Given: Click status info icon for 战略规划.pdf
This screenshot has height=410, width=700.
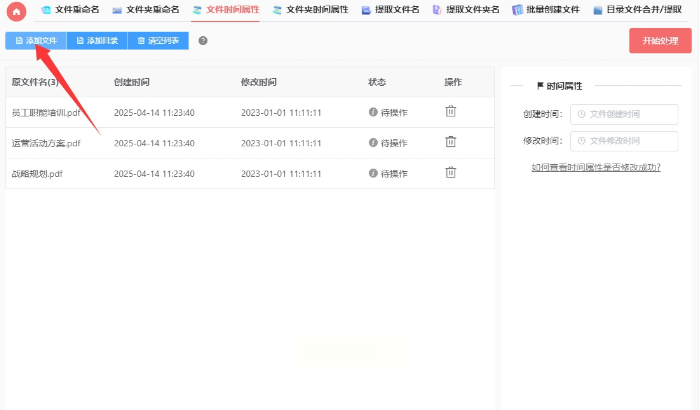Looking at the screenshot, I should pyautogui.click(x=373, y=173).
